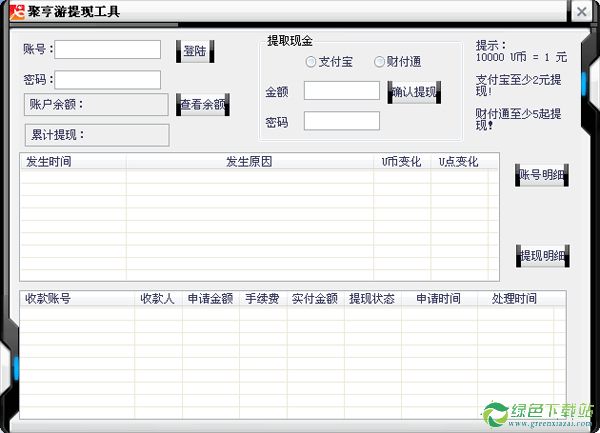Click the 发生原因 column header
The height and width of the screenshot is (433, 600).
(x=249, y=161)
